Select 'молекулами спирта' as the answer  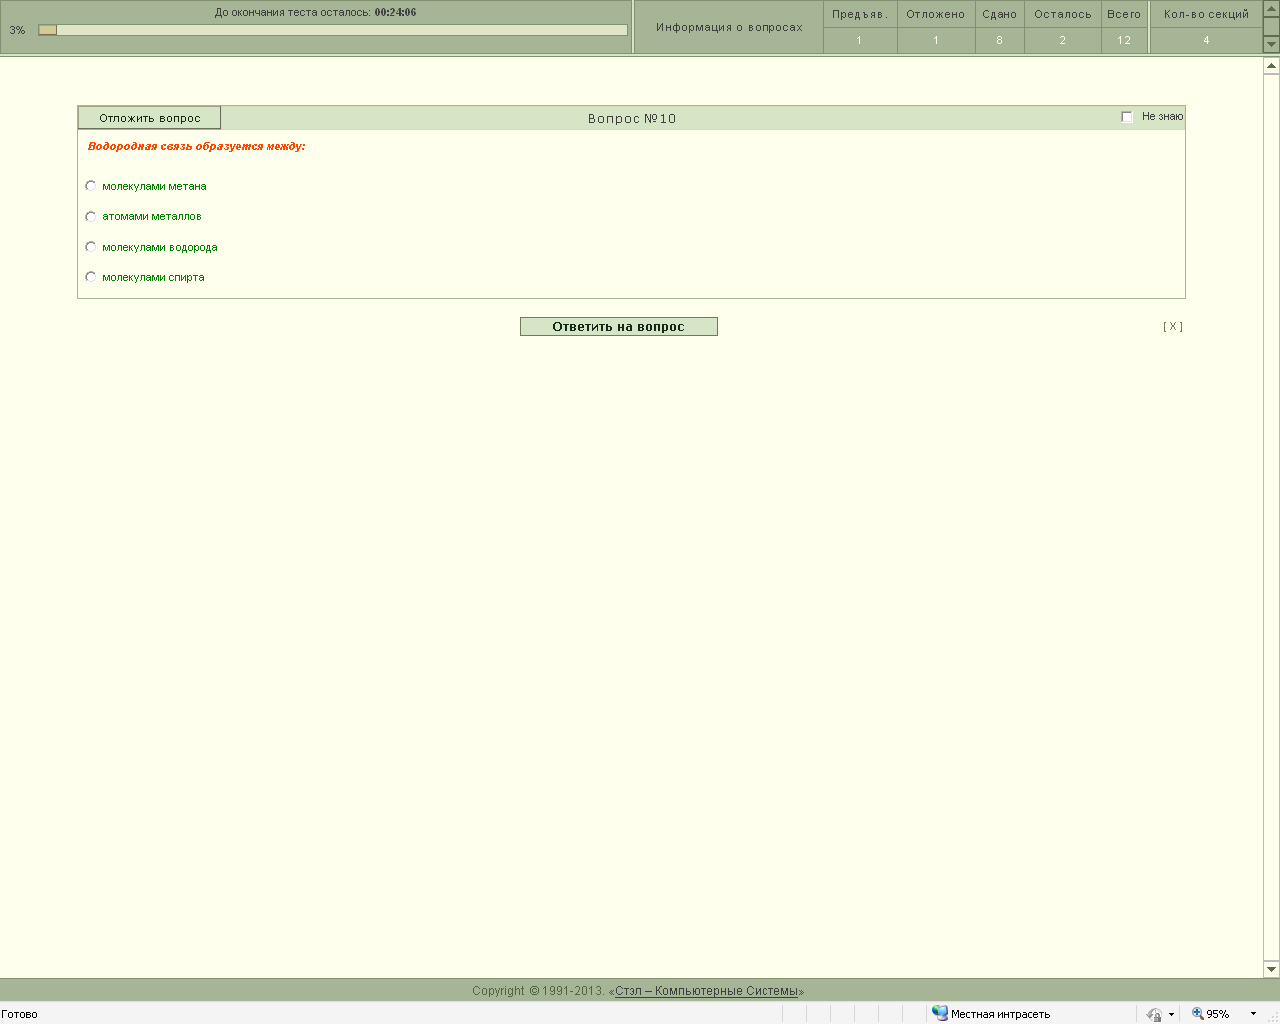[91, 277]
